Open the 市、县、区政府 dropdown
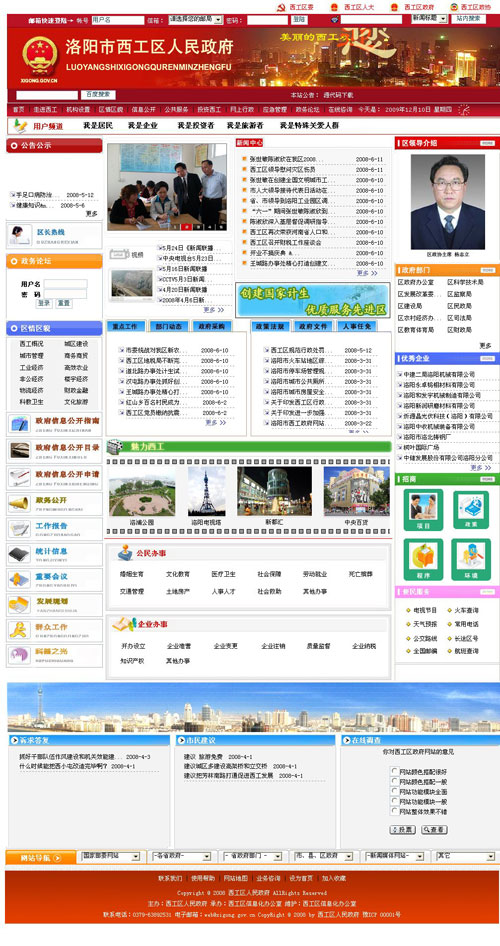Screen dimensions: 500x946 [x=324, y=856]
